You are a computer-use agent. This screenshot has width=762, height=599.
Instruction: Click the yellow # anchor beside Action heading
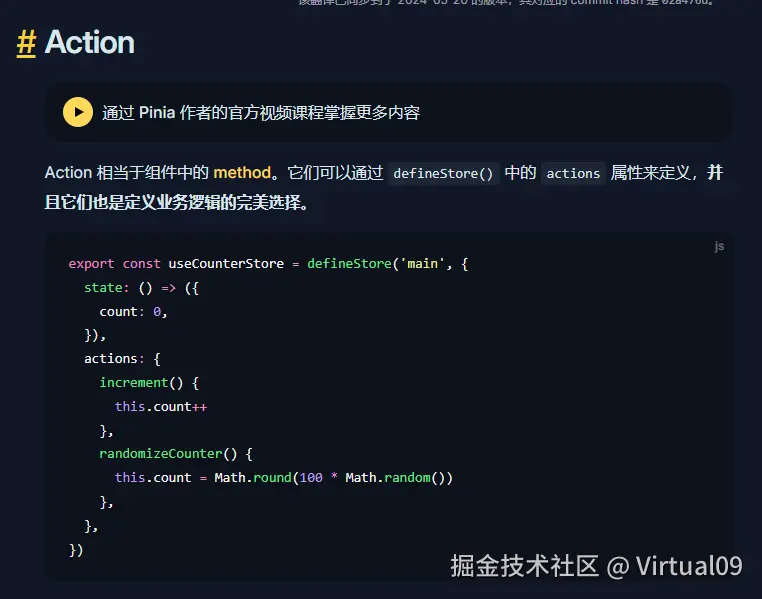pyautogui.click(x=26, y=42)
